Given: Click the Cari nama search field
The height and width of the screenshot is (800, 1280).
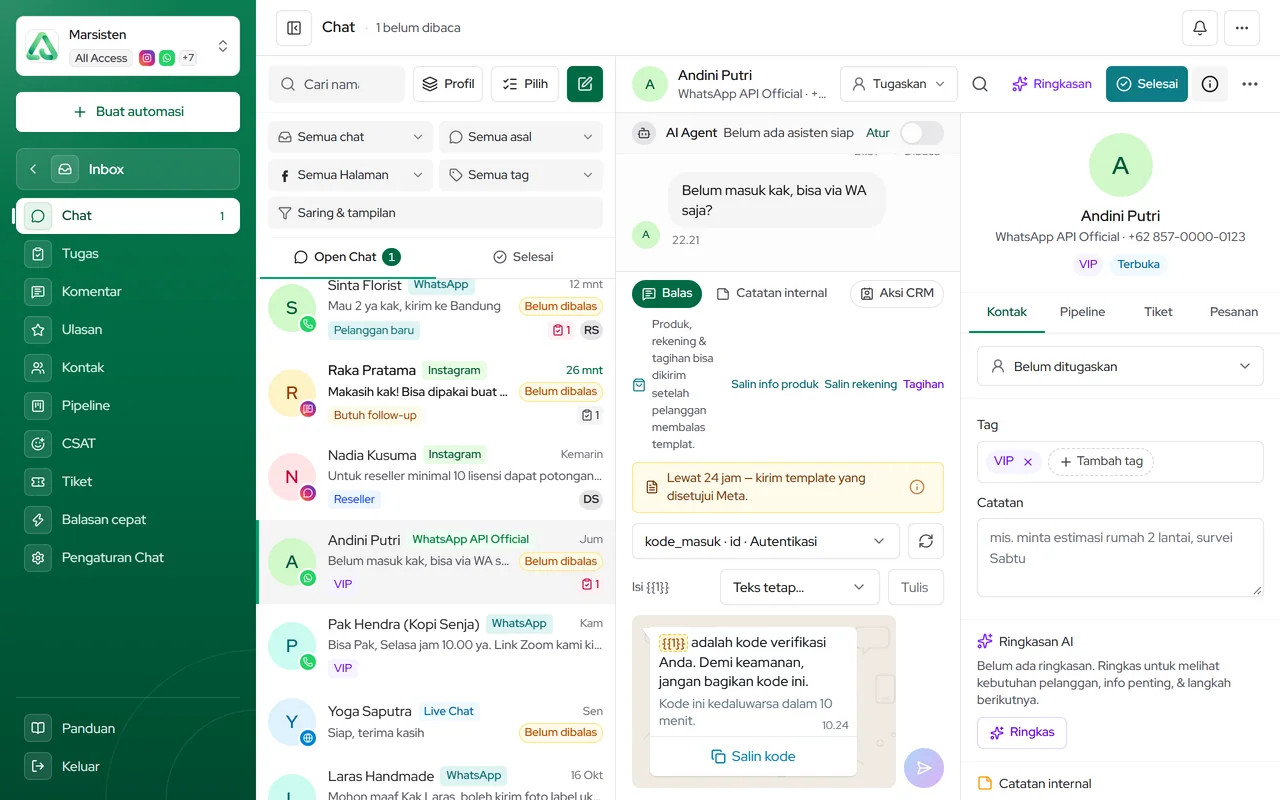Looking at the screenshot, I should pos(337,84).
